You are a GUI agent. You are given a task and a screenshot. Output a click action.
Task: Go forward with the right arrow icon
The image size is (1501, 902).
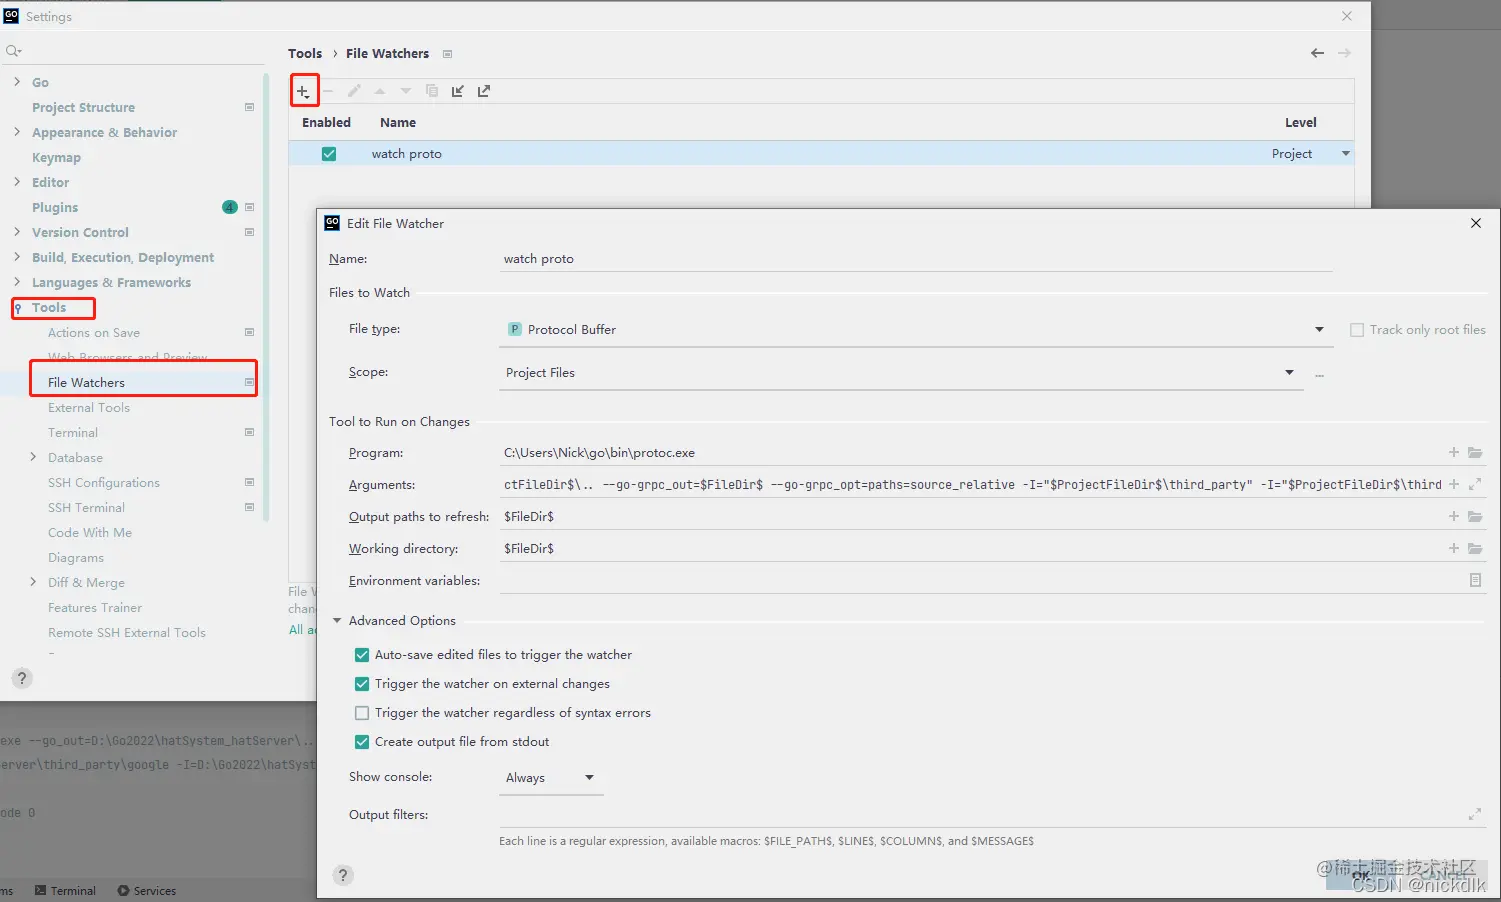click(1344, 53)
